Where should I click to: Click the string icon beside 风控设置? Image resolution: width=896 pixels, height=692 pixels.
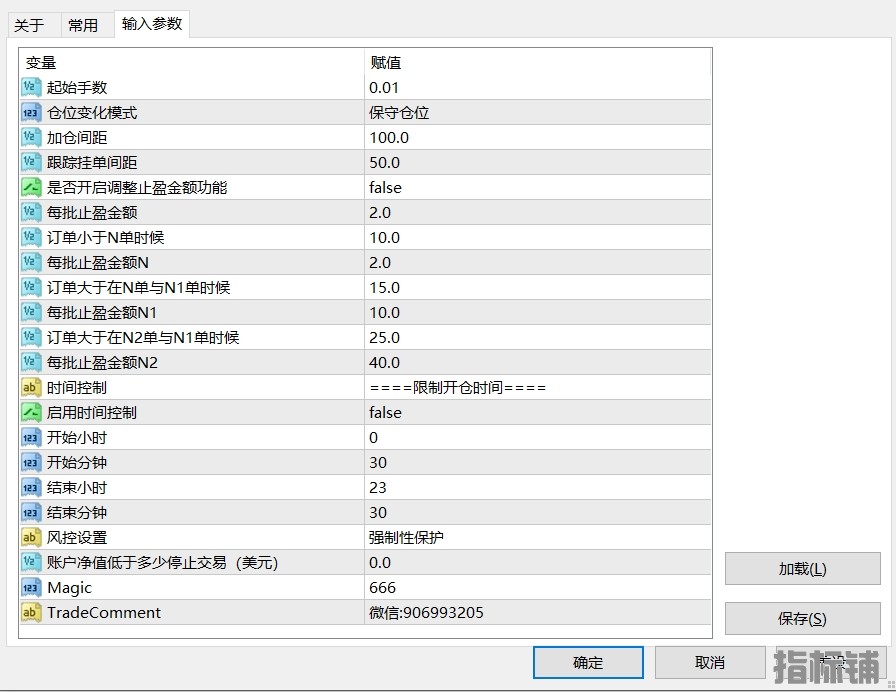[31, 538]
